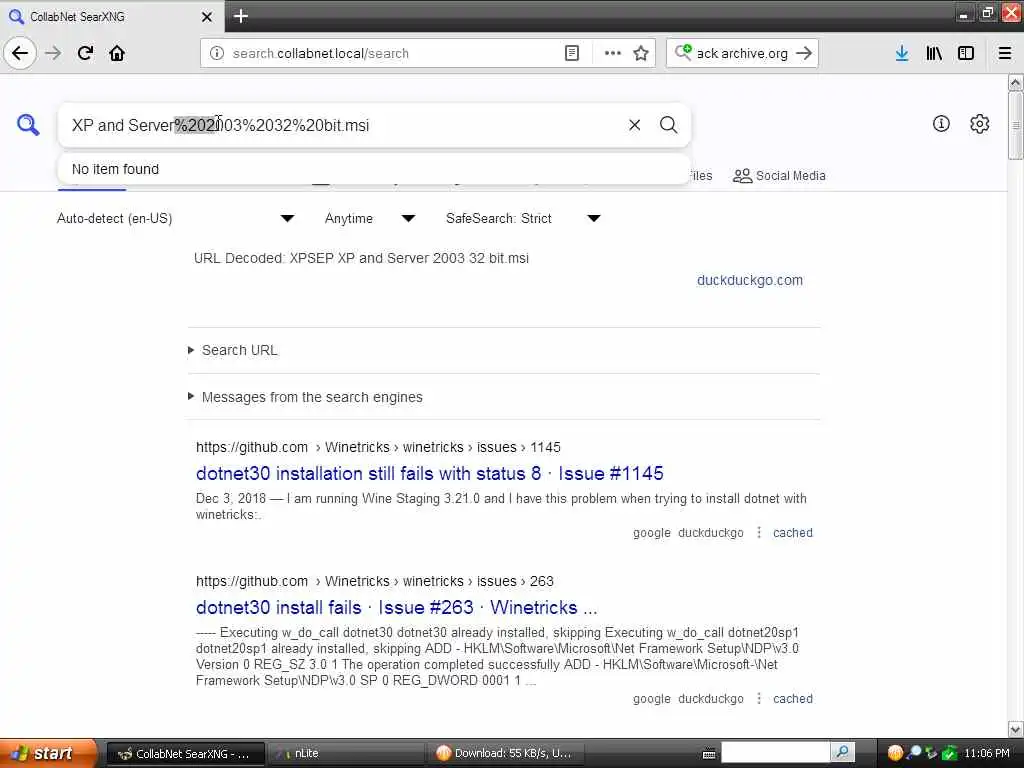This screenshot has height=768, width=1024.
Task: Click the page scrollbar down arrow
Action: pyautogui.click(x=1016, y=729)
